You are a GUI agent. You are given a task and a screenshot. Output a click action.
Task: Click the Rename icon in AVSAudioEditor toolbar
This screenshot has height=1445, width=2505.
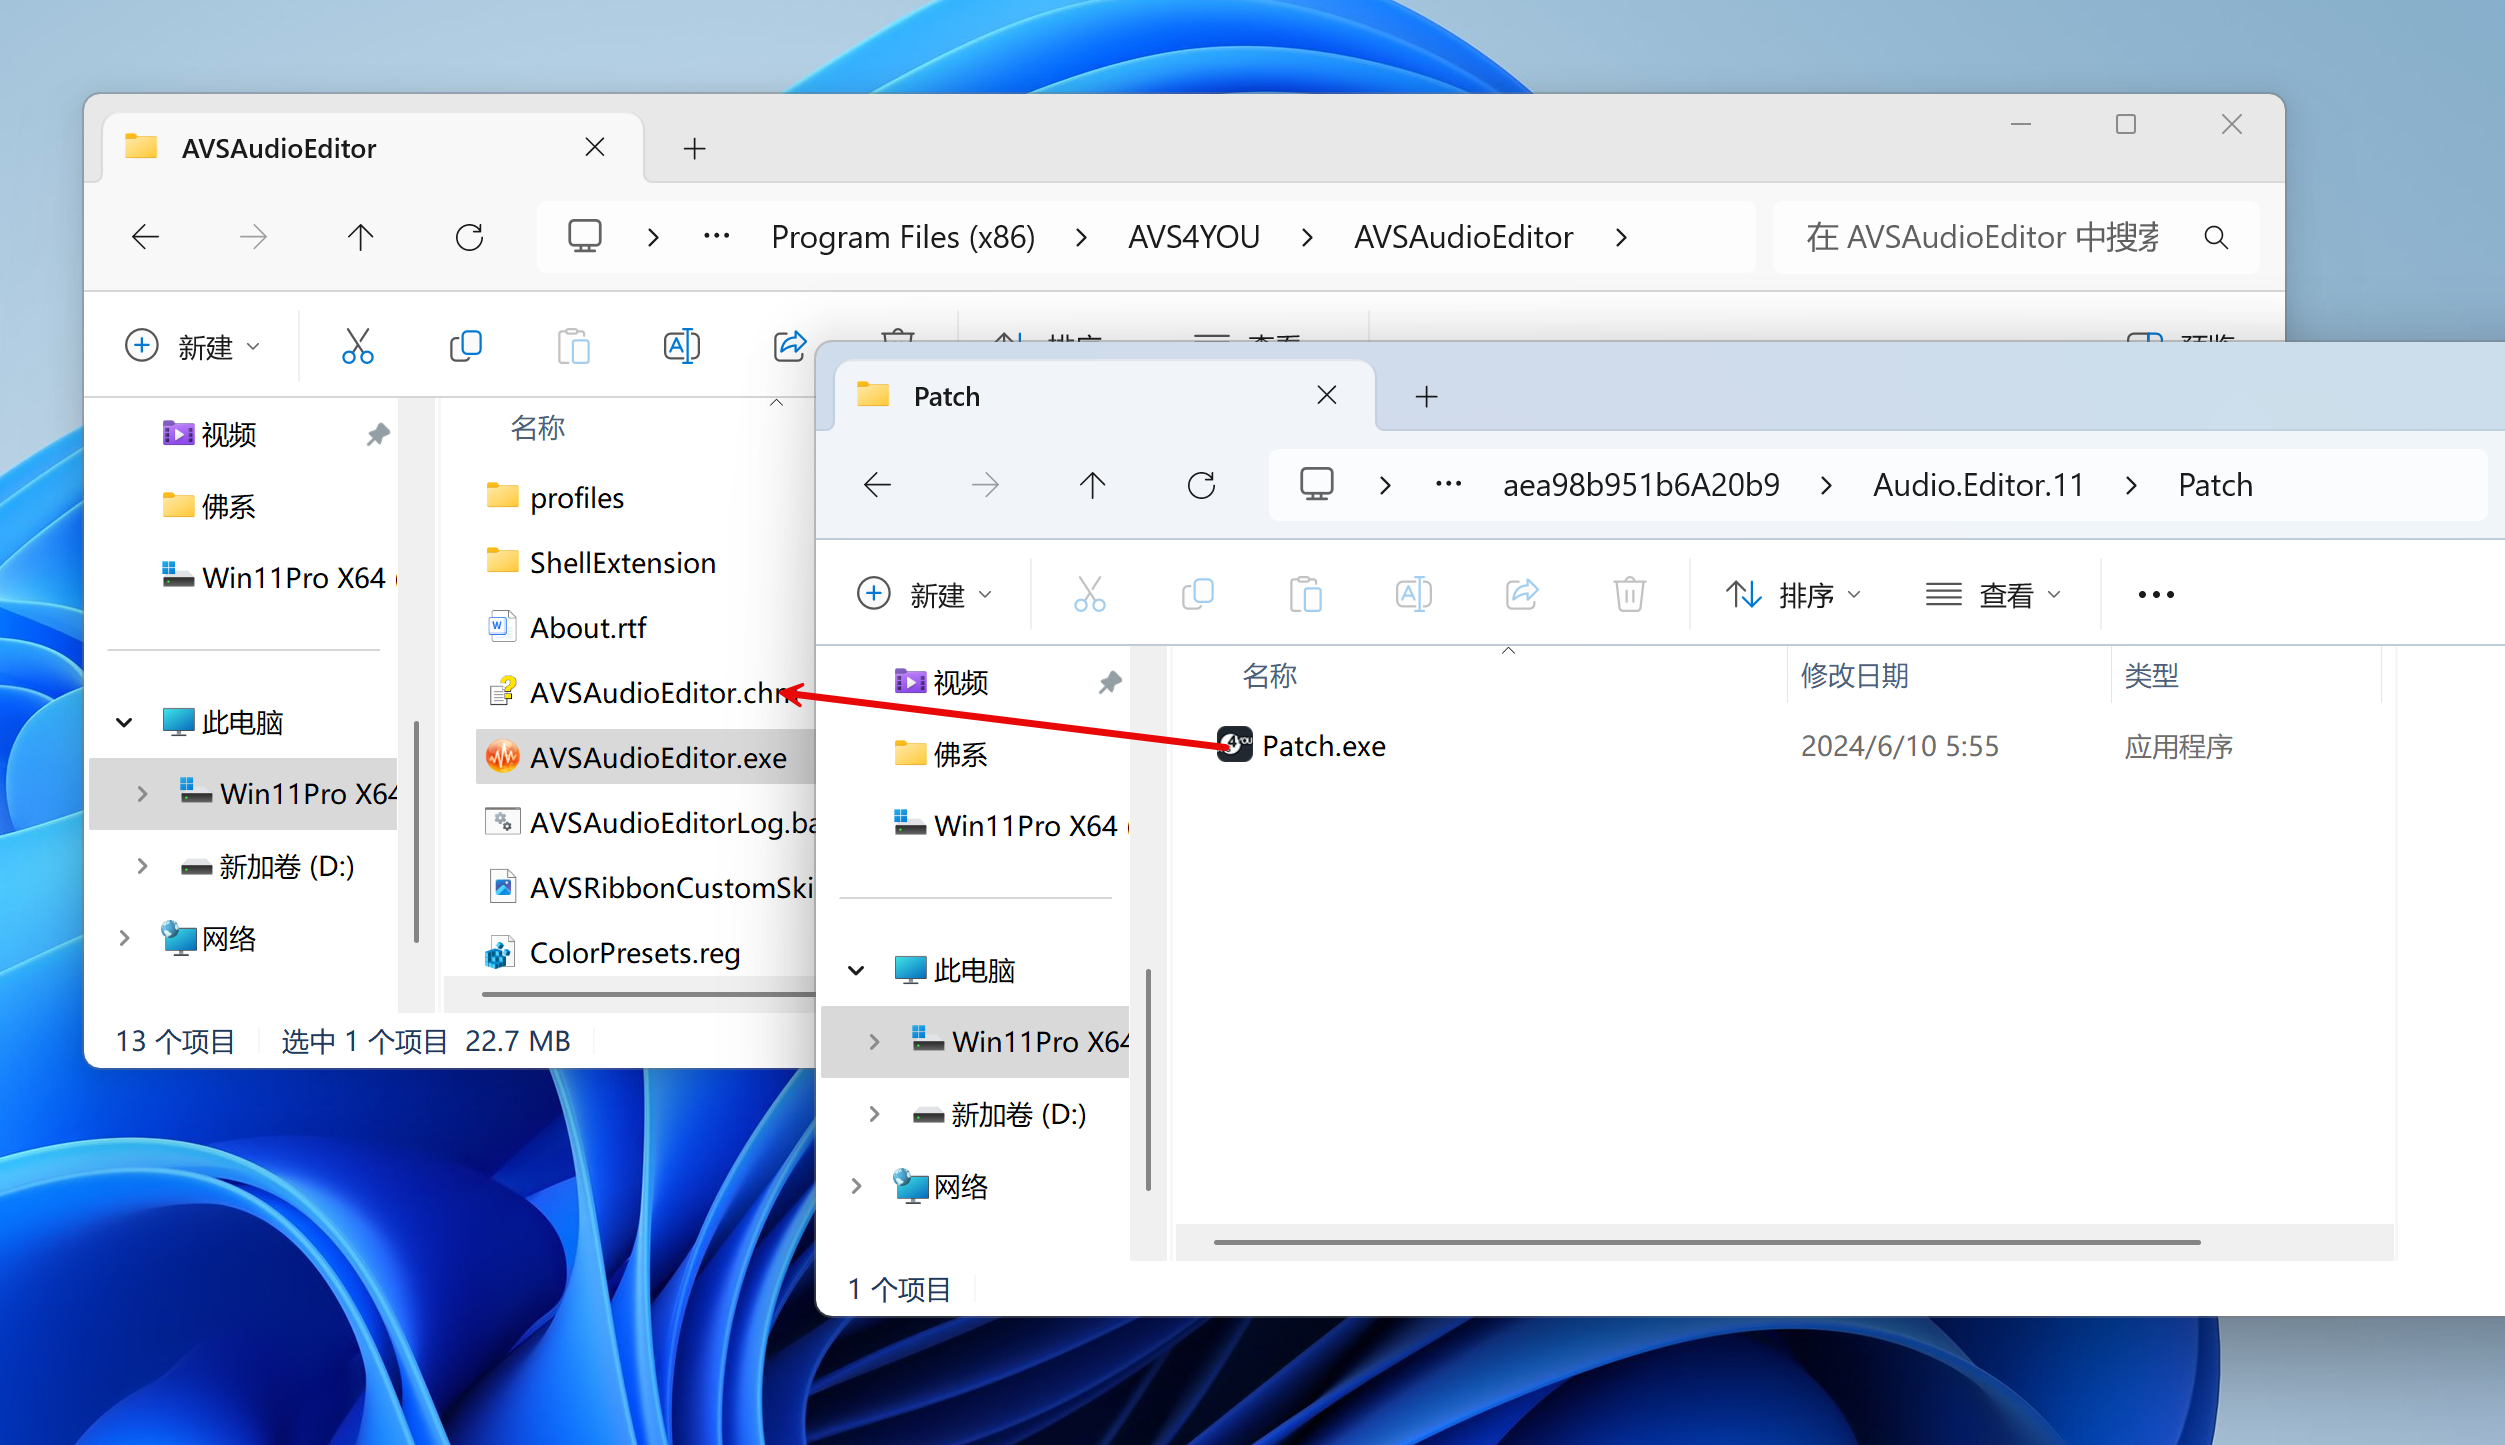(681, 346)
